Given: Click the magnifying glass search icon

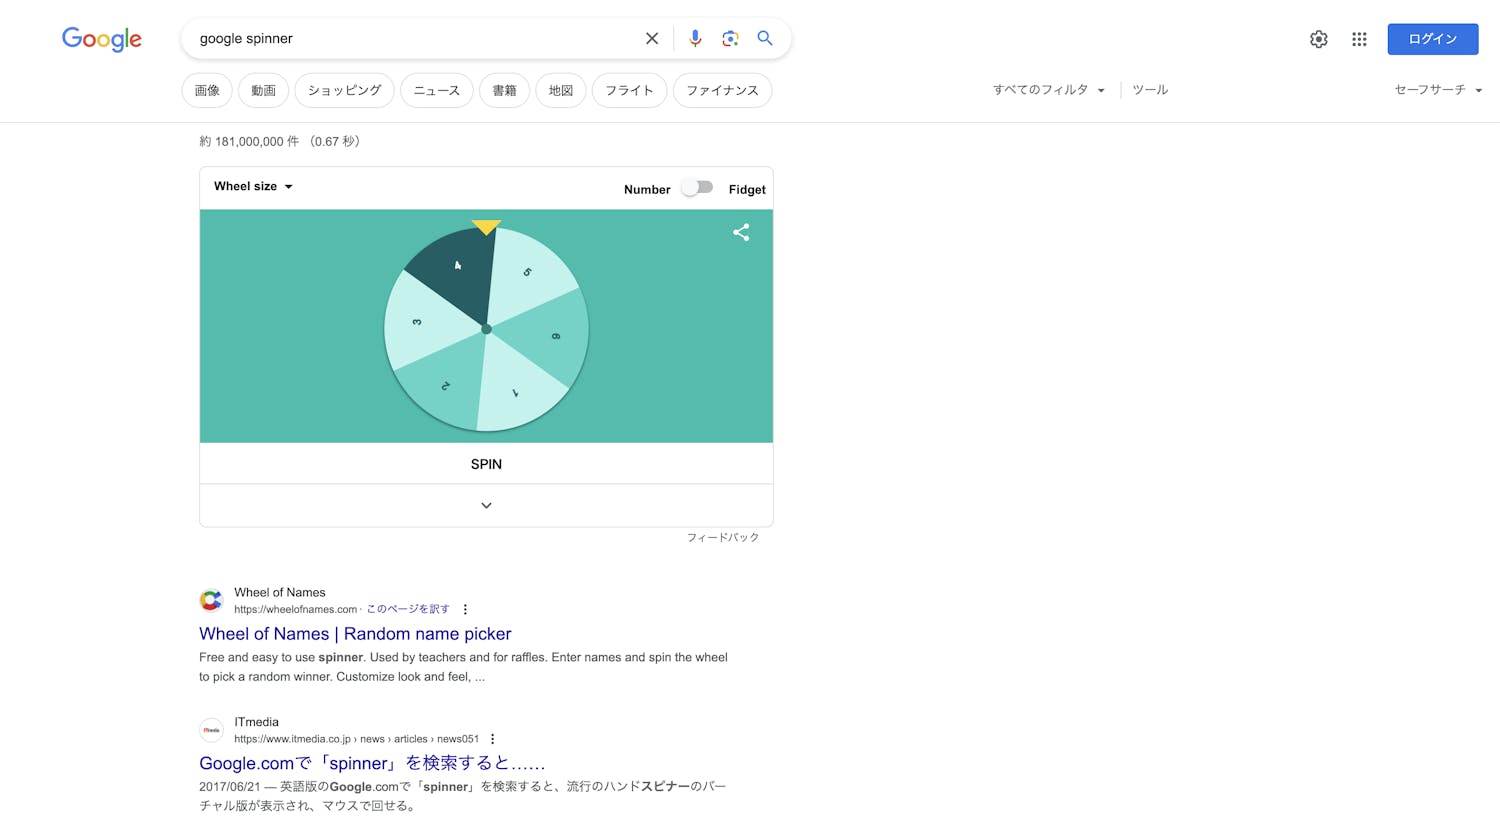Looking at the screenshot, I should tap(765, 38).
